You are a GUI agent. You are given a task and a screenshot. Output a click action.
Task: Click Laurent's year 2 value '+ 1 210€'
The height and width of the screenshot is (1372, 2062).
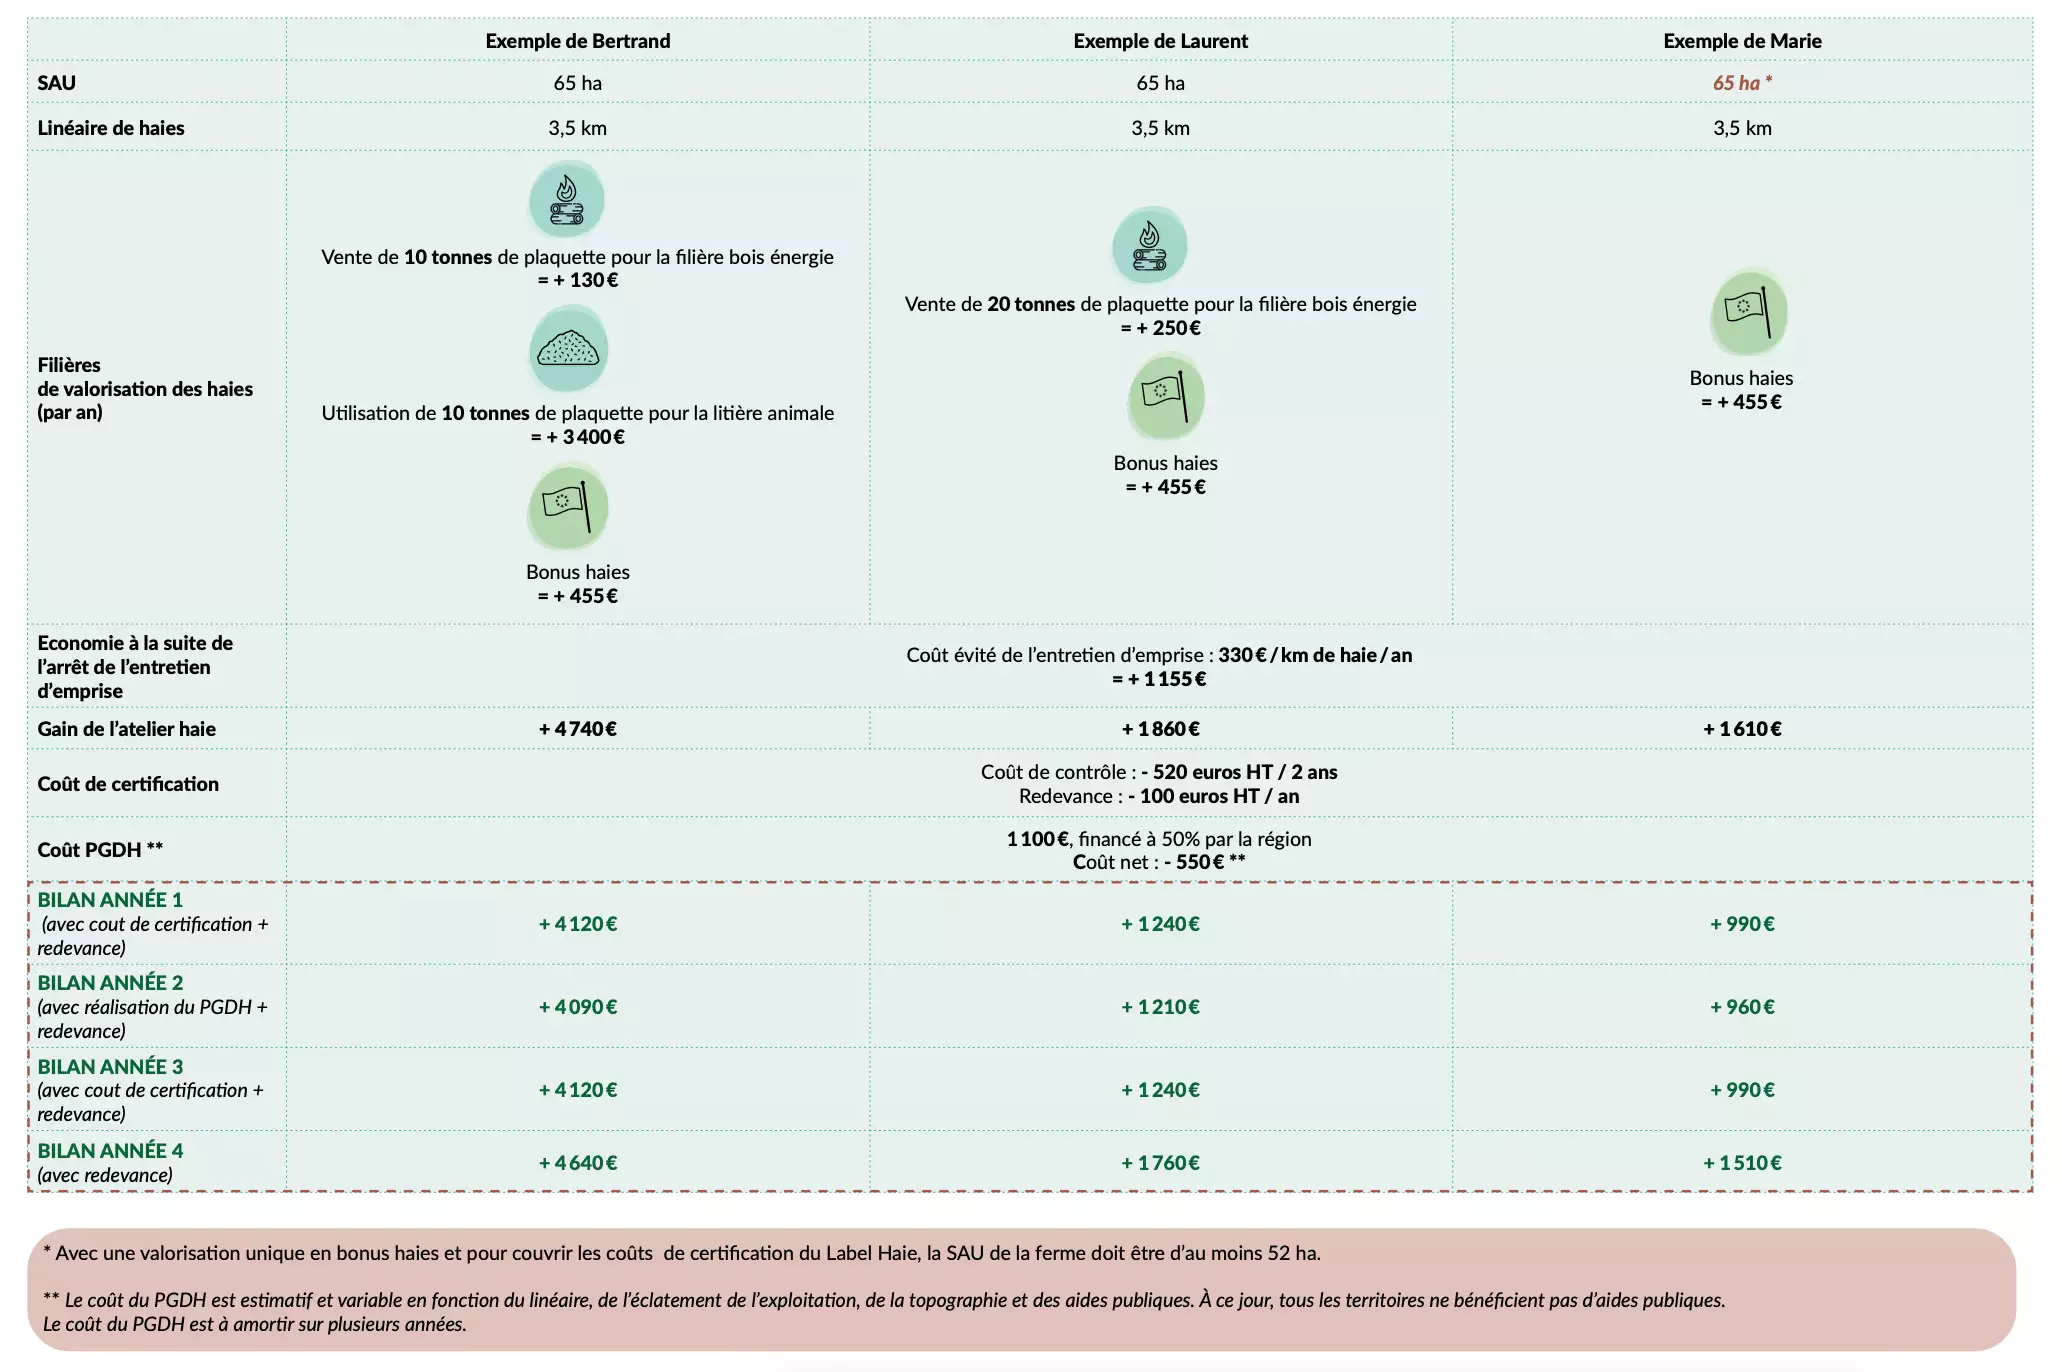1160,1007
